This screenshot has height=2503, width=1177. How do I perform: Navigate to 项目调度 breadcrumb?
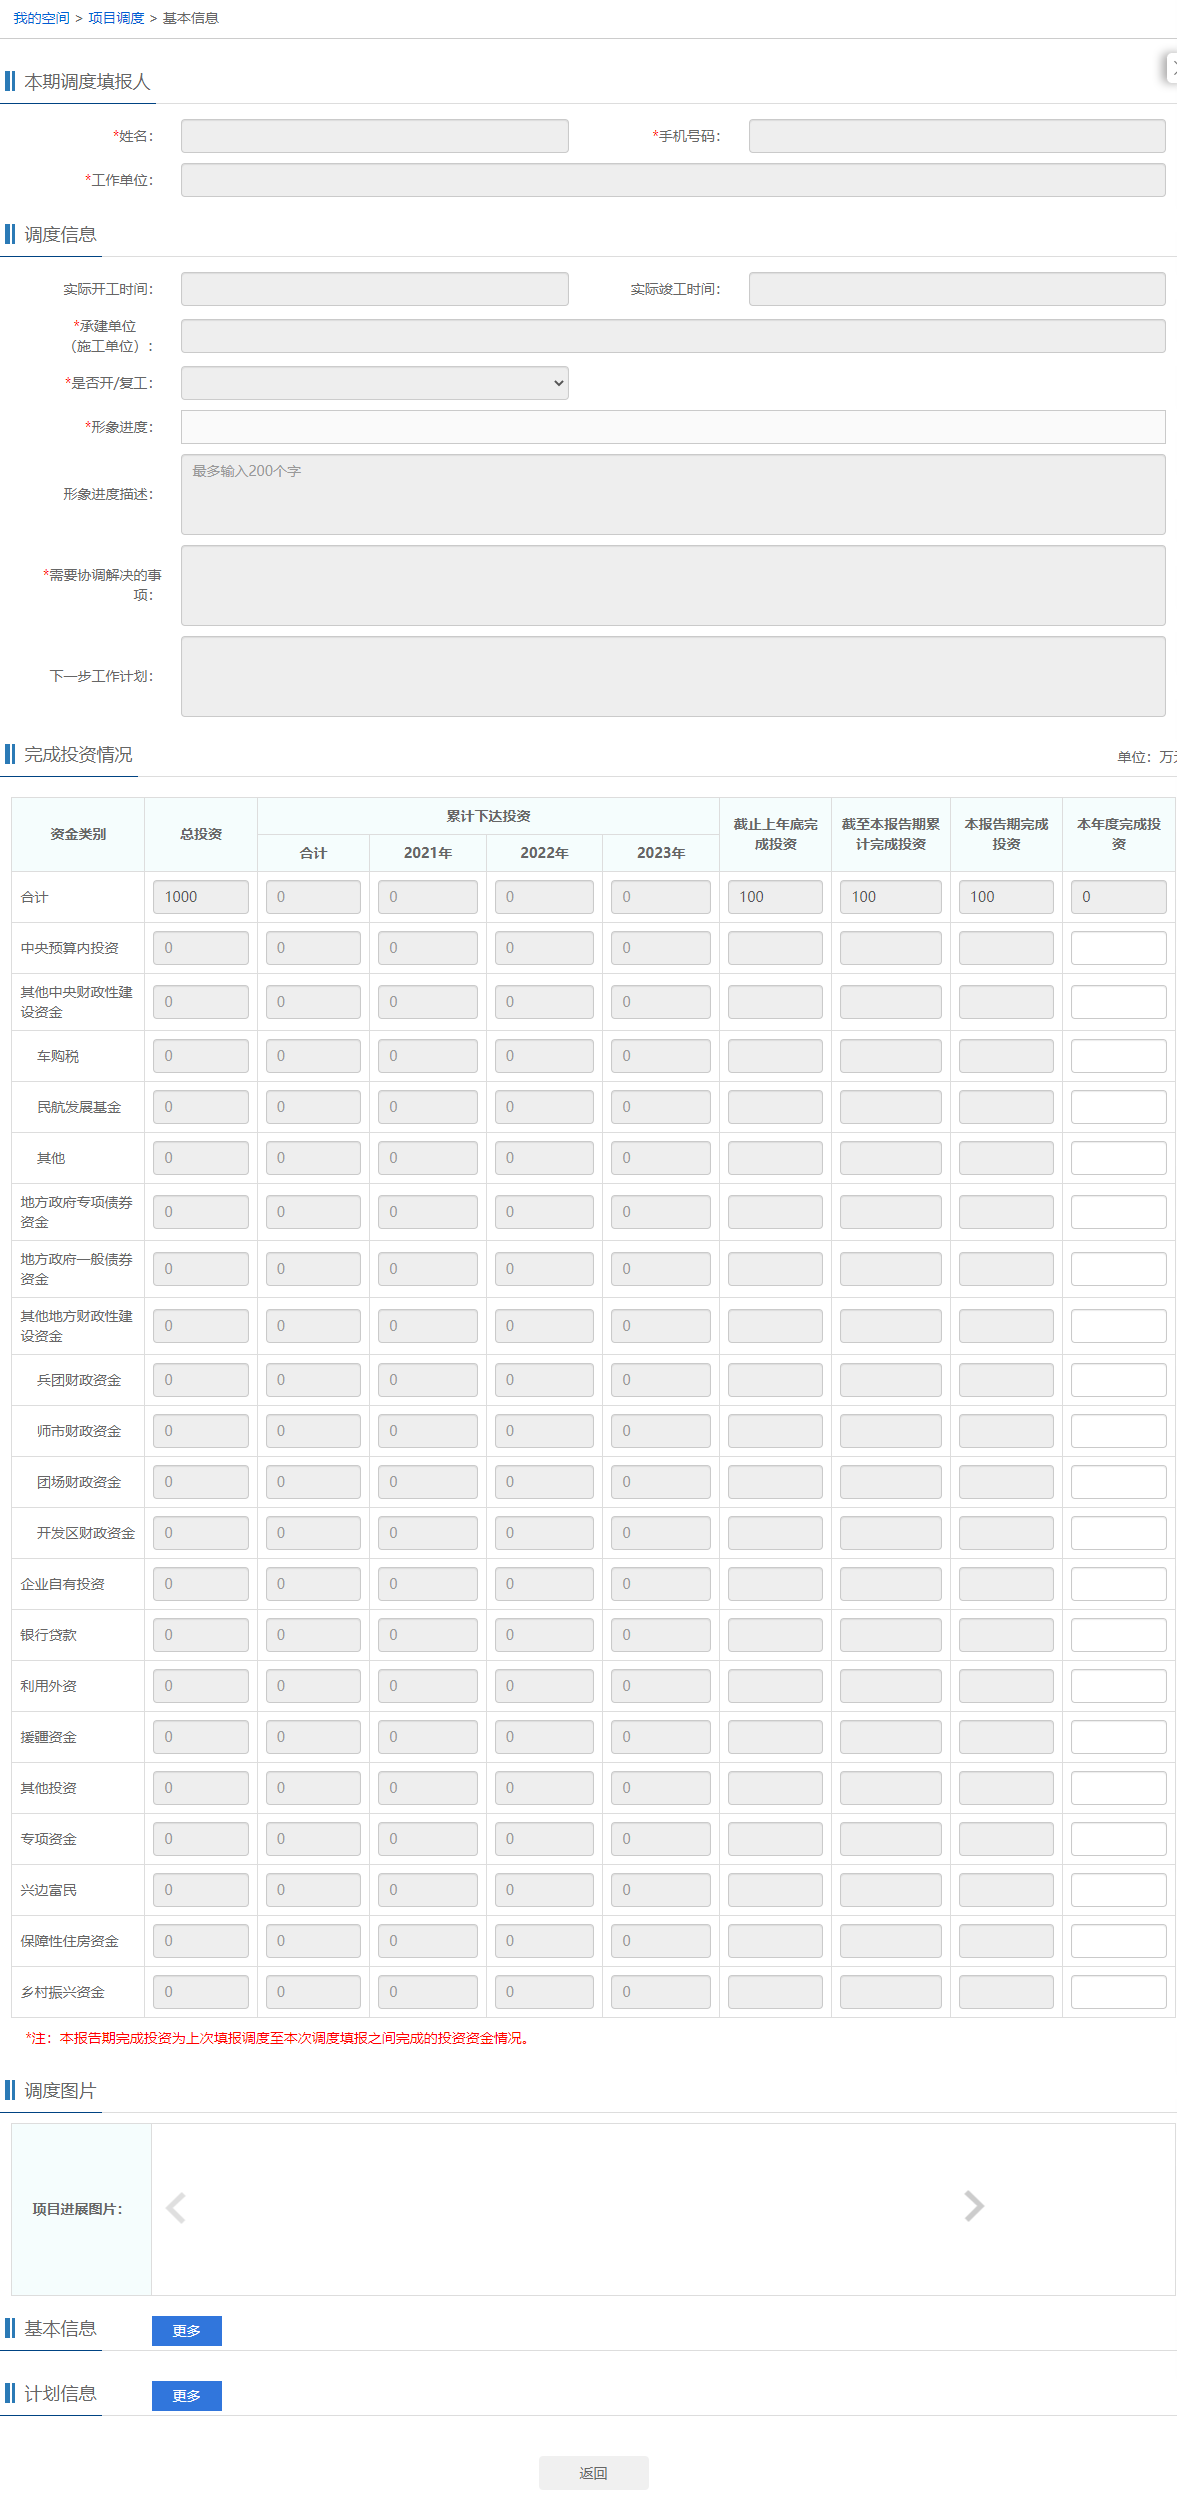tap(116, 18)
